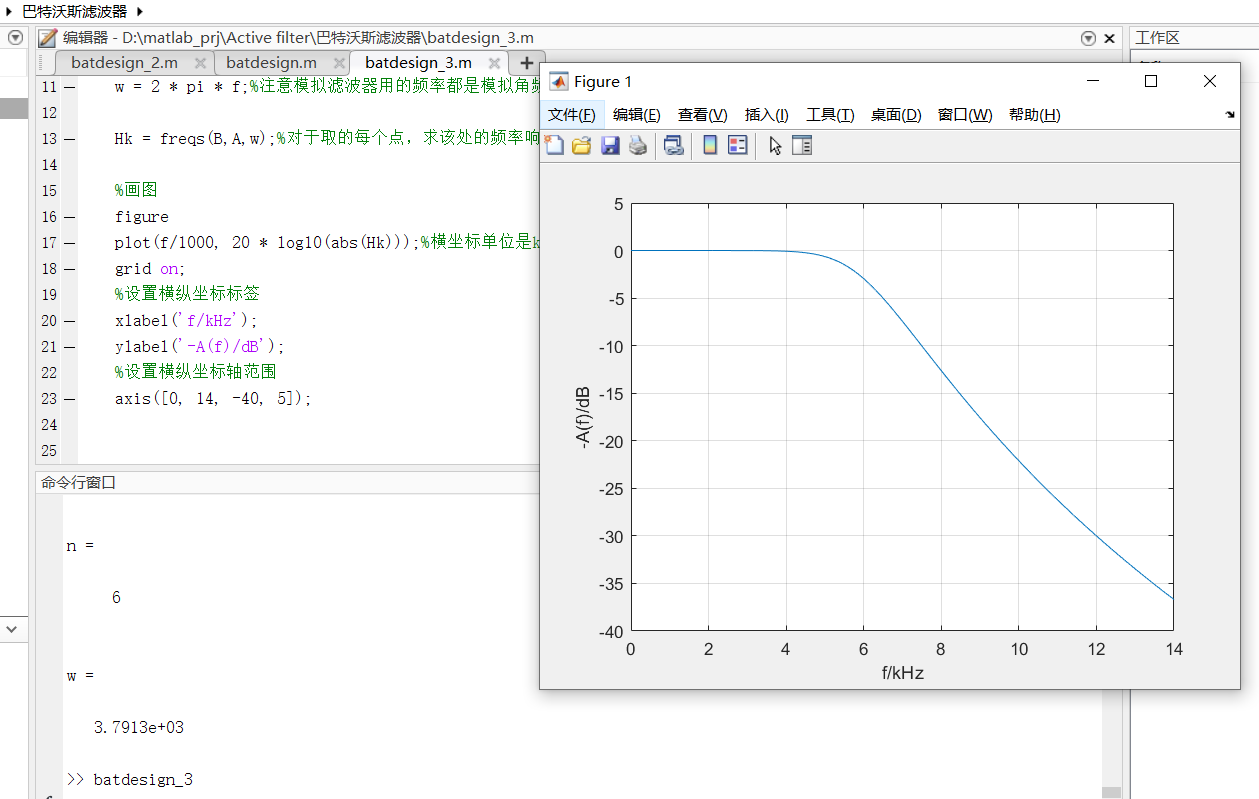1259x799 pixels.
Task: Open the 帮助(H) menu in Figure 1
Action: (1035, 115)
